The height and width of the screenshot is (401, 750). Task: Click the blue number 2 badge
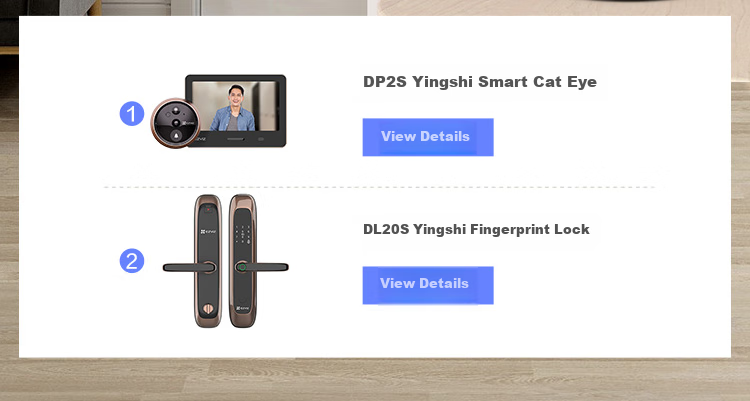pyautogui.click(x=132, y=261)
